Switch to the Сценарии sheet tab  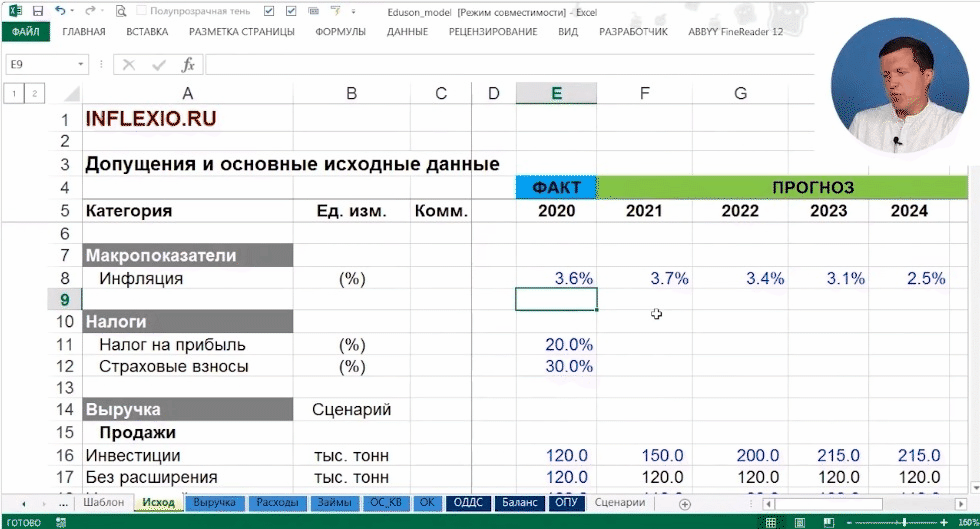click(x=620, y=503)
